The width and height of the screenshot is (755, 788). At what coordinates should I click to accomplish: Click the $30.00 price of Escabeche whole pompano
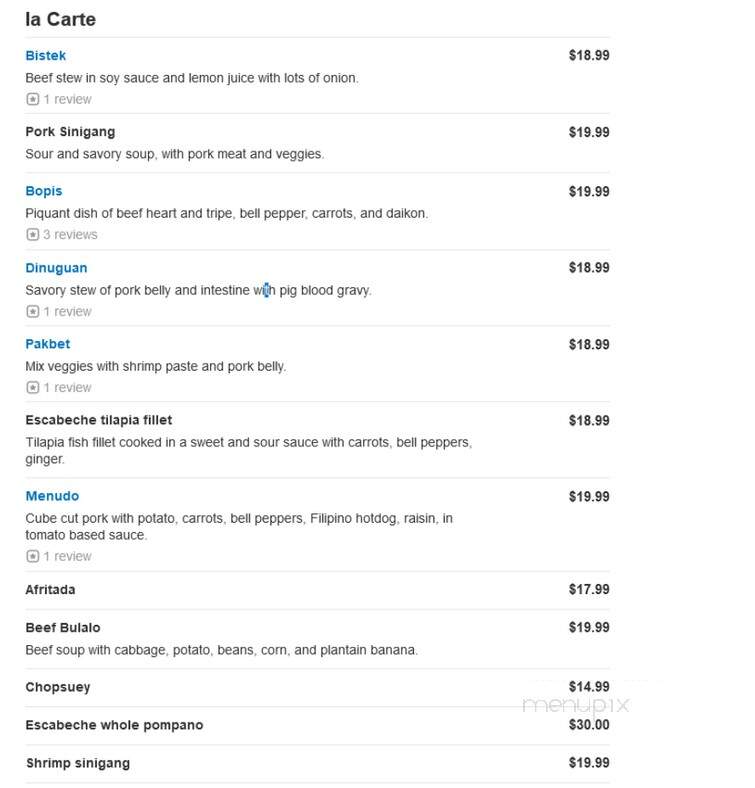pos(589,725)
